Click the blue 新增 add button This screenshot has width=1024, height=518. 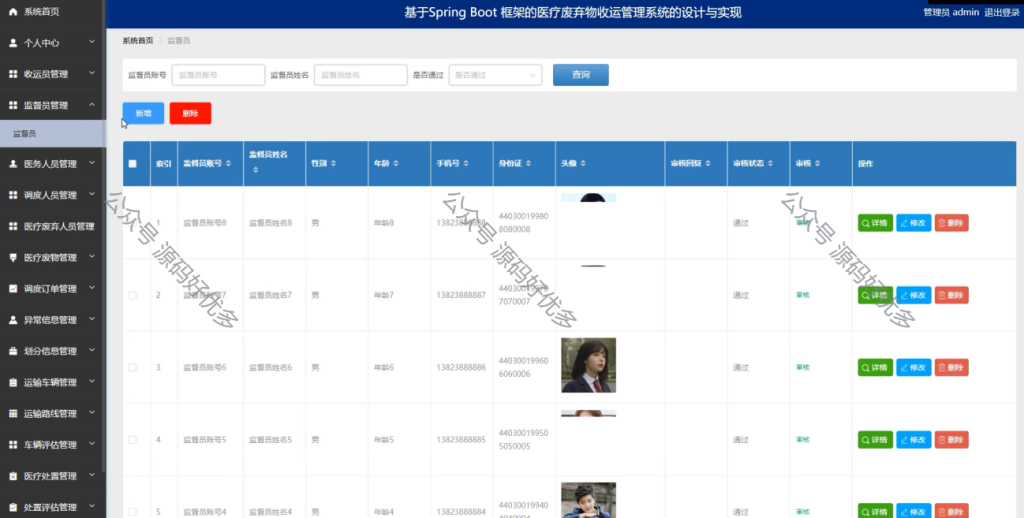(x=143, y=114)
